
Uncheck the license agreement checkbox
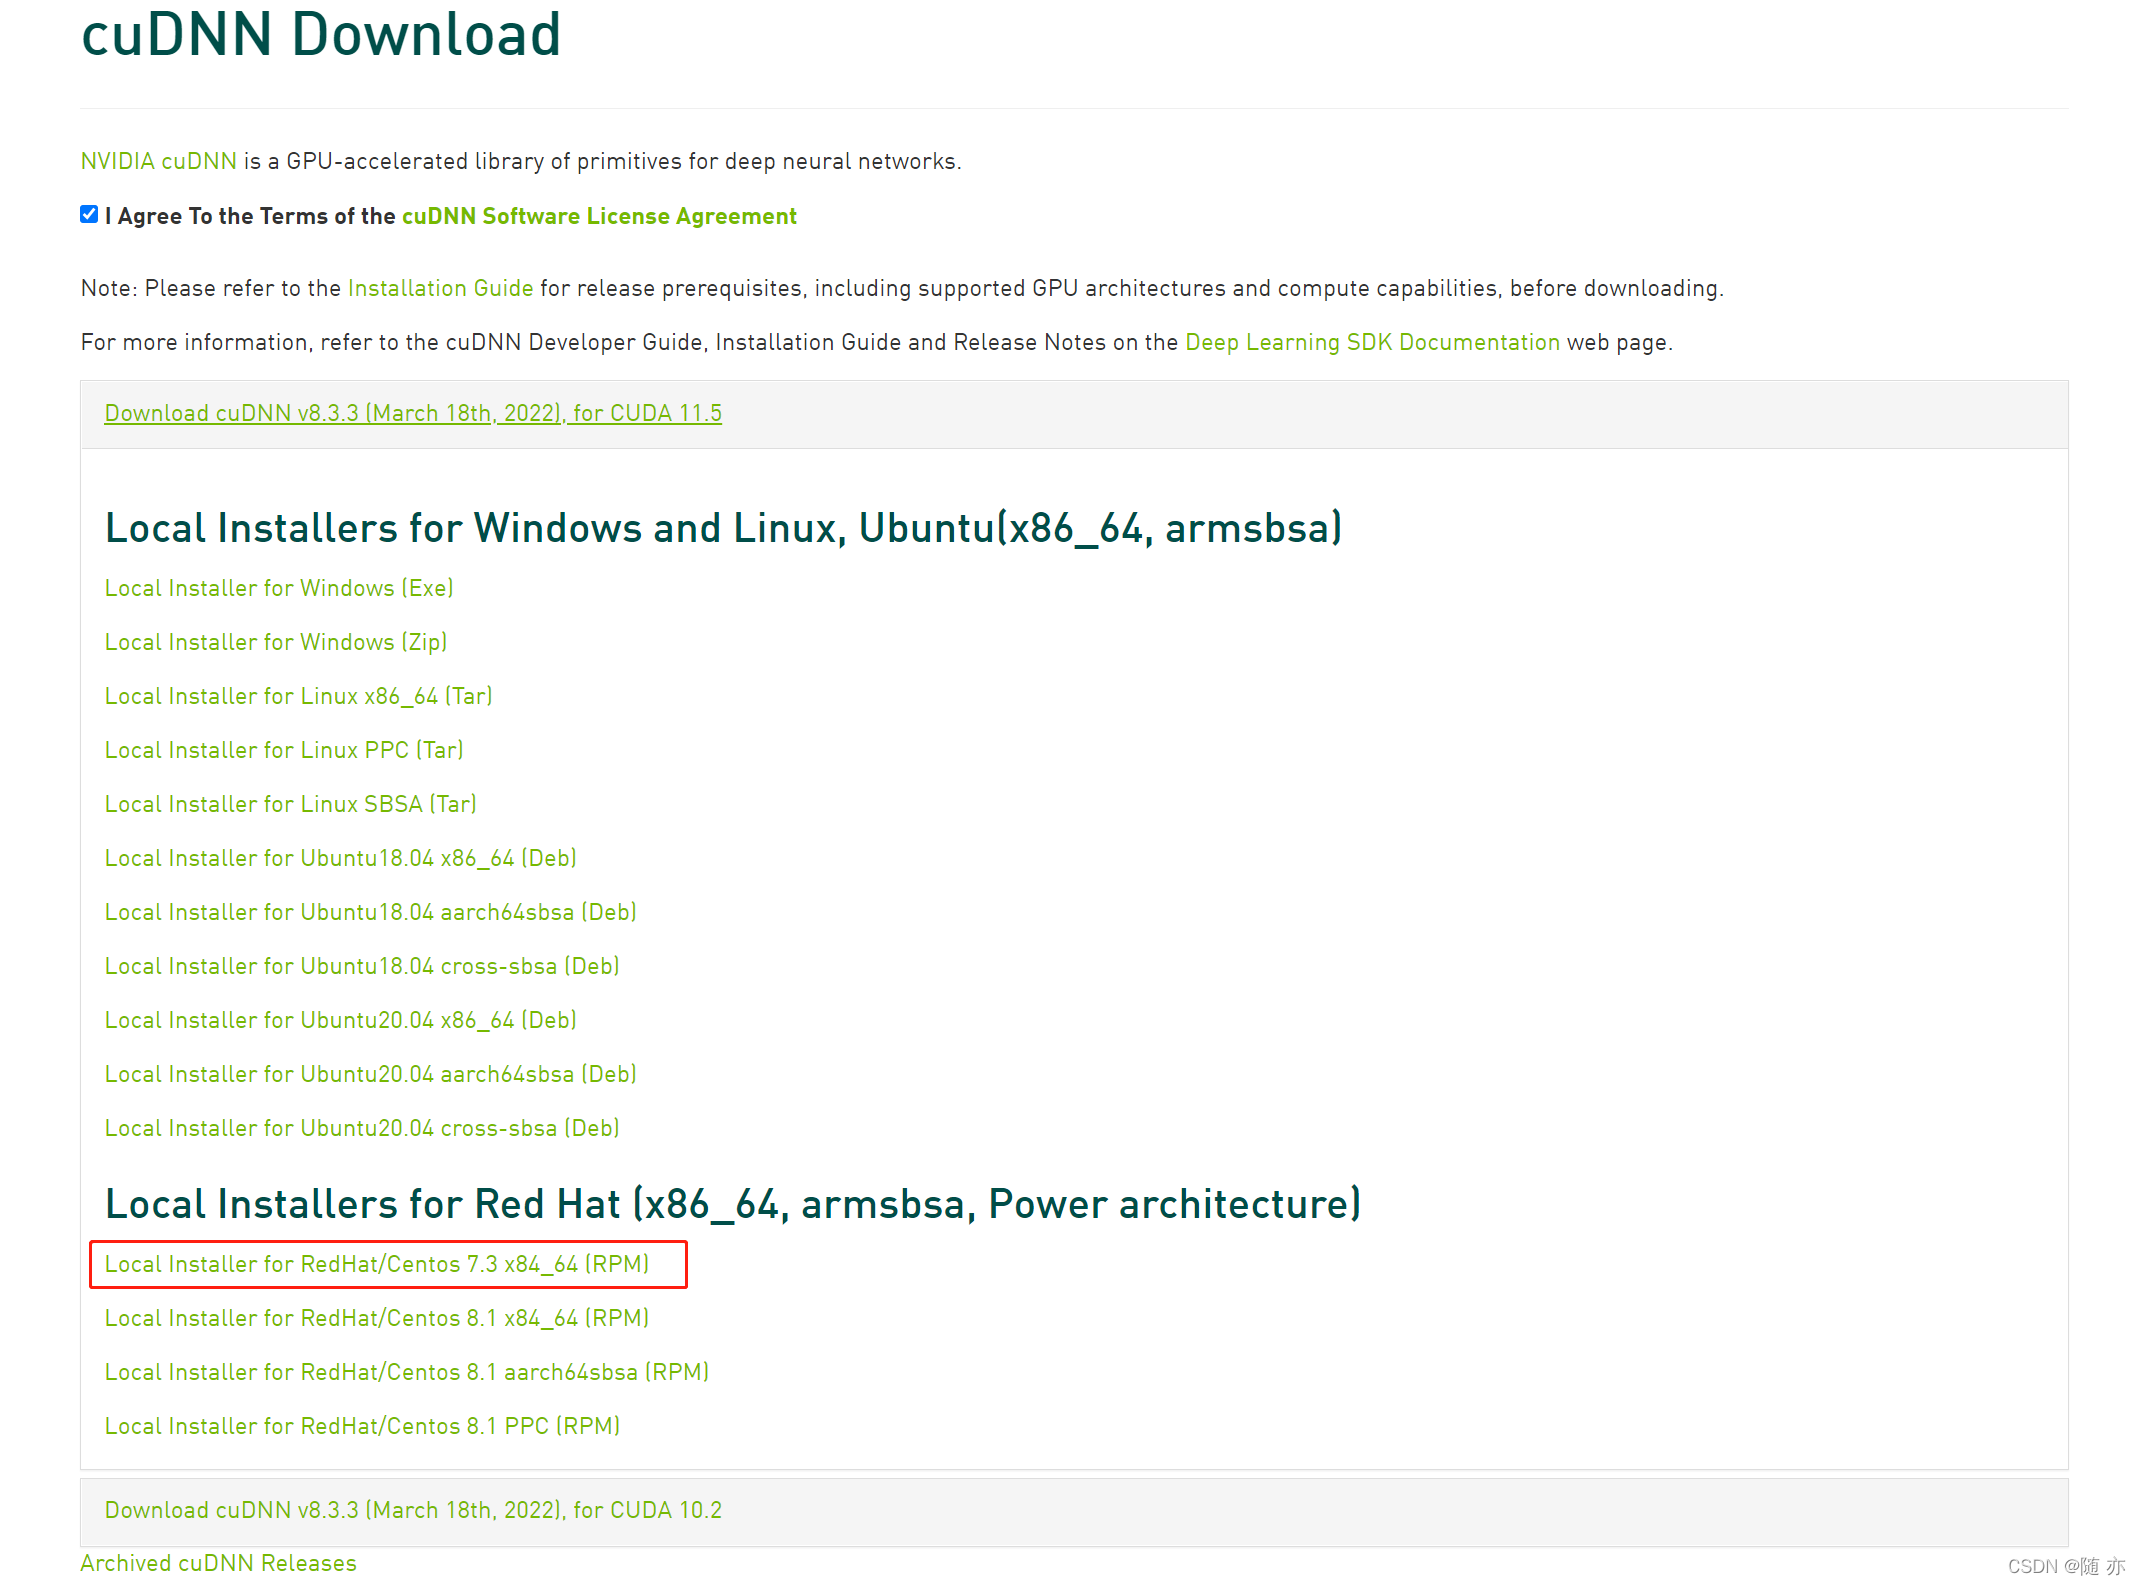[89, 215]
